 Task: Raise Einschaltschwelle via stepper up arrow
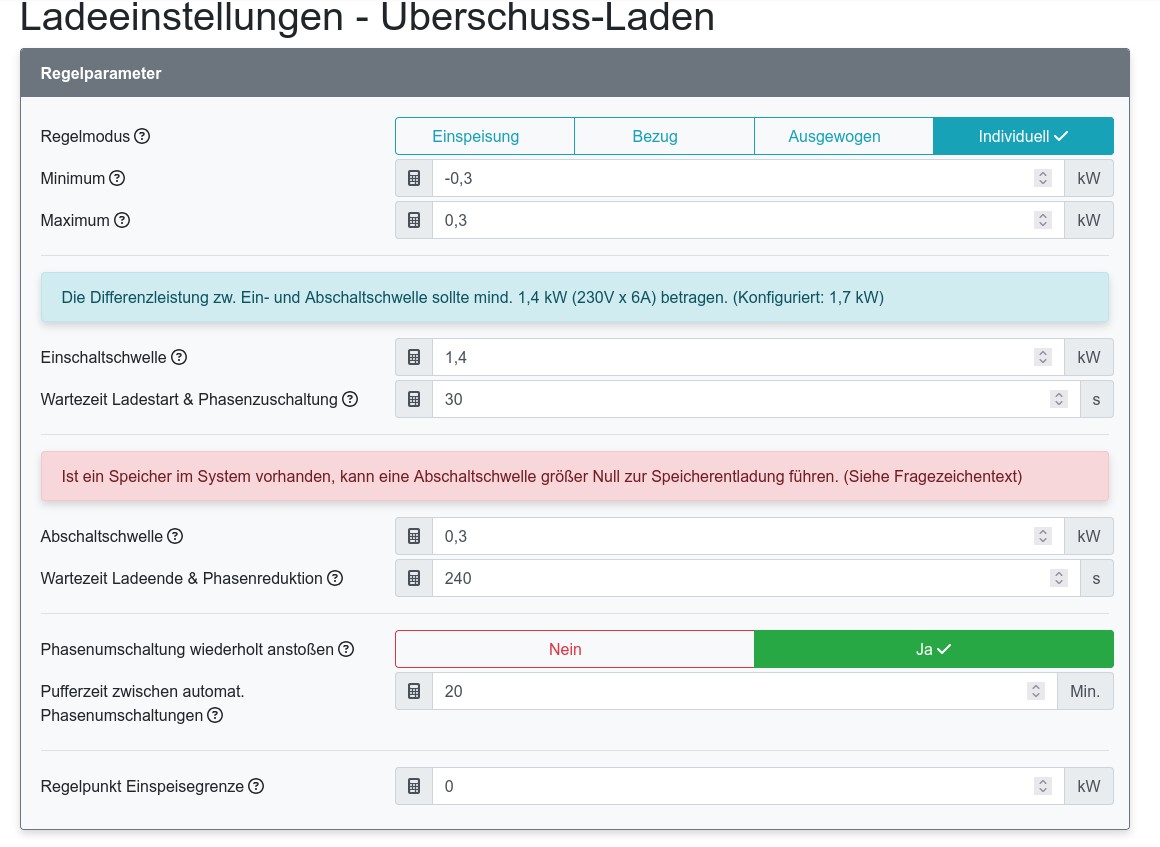1042,352
